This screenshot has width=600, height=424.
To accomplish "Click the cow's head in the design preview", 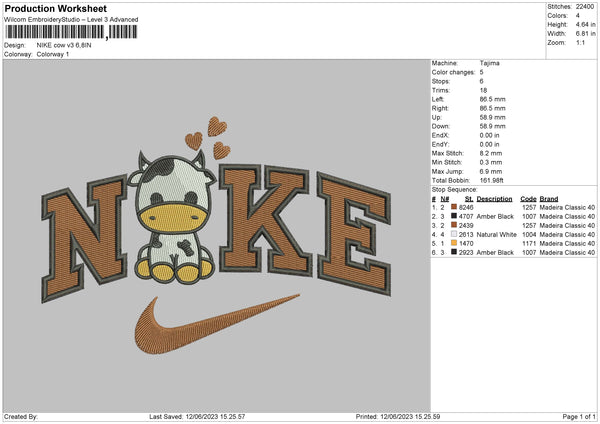I will pos(172,191).
